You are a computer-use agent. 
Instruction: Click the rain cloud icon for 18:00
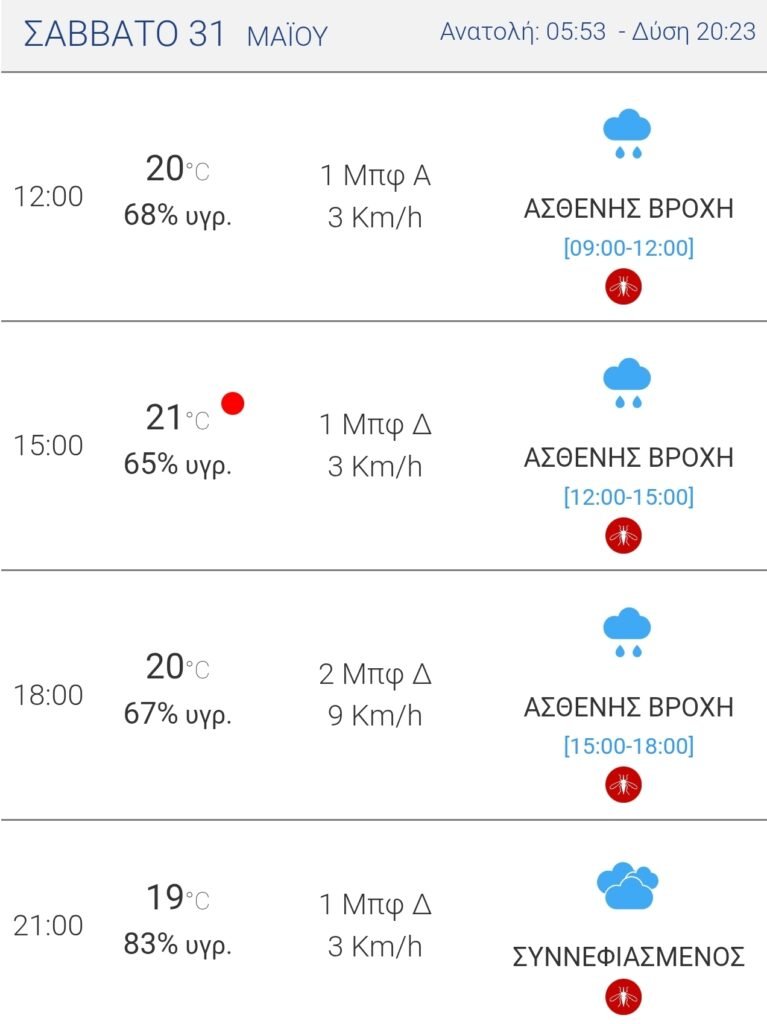(x=627, y=632)
